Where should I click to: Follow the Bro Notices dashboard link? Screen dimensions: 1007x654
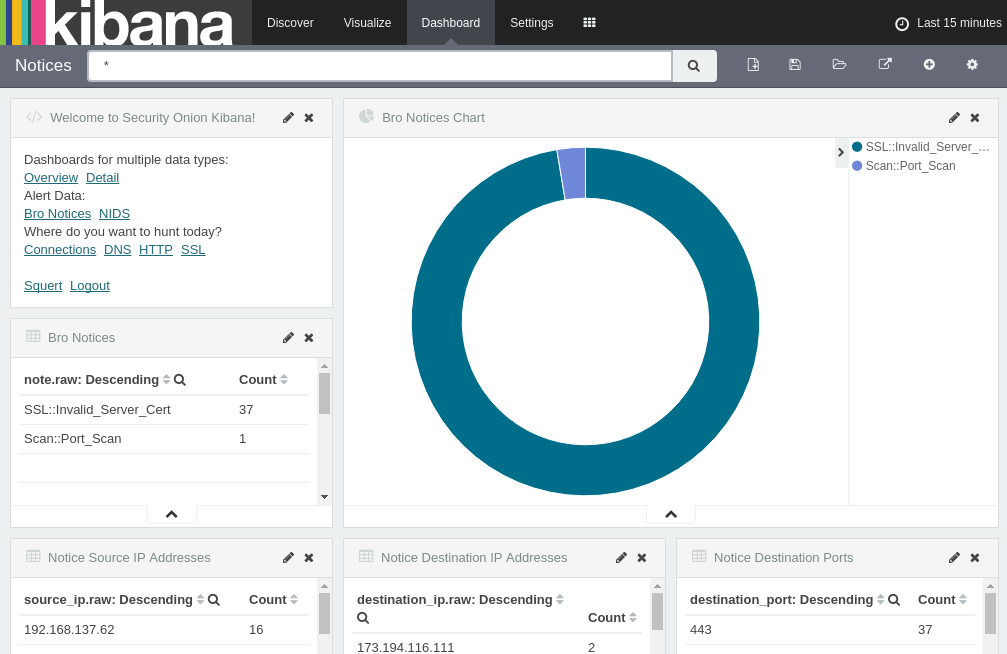[x=57, y=213]
